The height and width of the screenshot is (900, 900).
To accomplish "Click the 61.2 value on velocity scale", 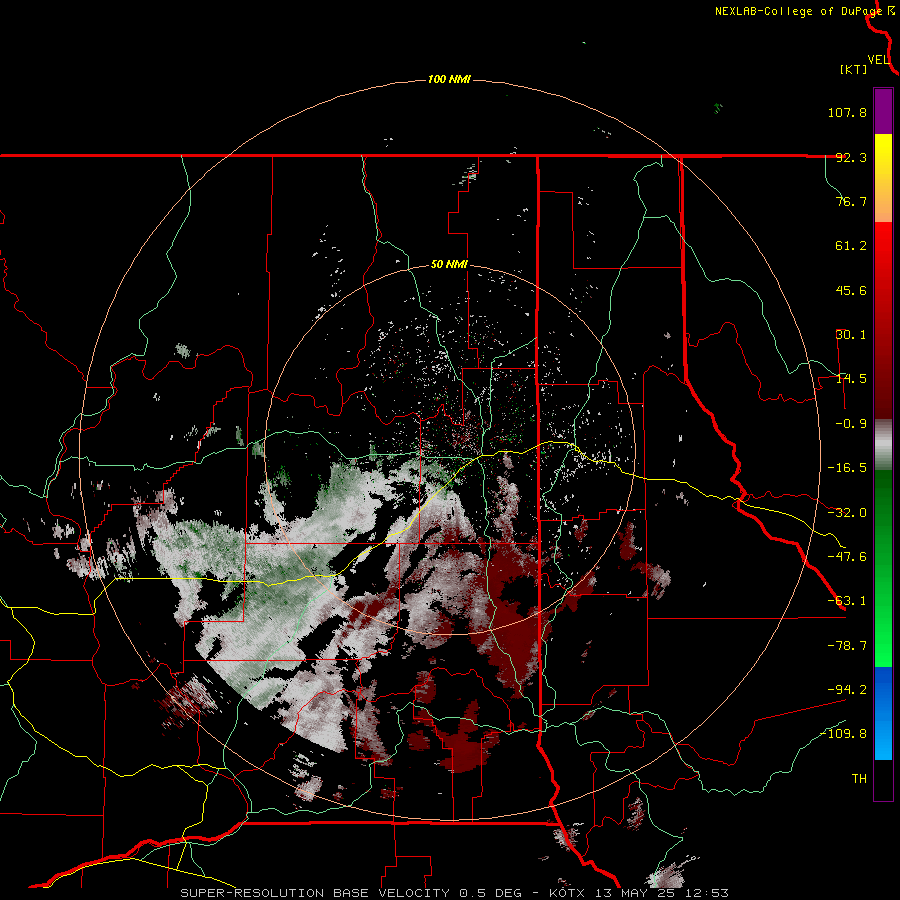I will tap(851, 246).
